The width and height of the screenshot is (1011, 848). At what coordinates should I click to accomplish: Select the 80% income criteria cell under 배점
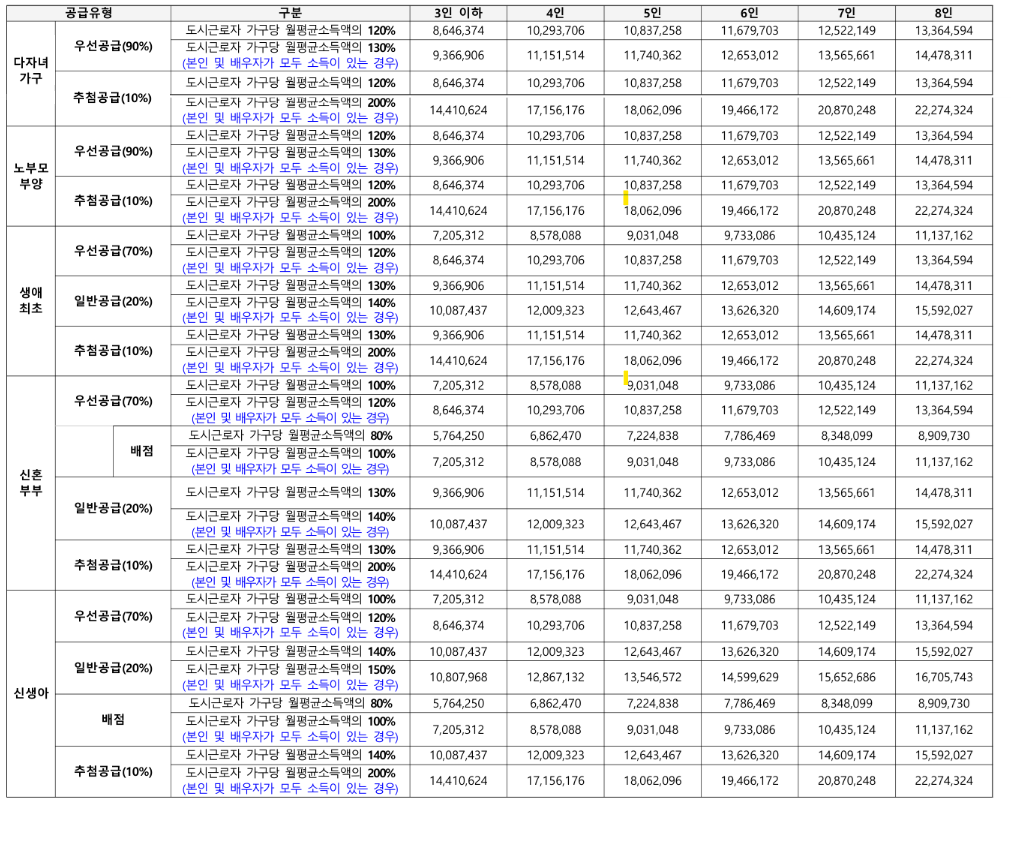click(290, 436)
